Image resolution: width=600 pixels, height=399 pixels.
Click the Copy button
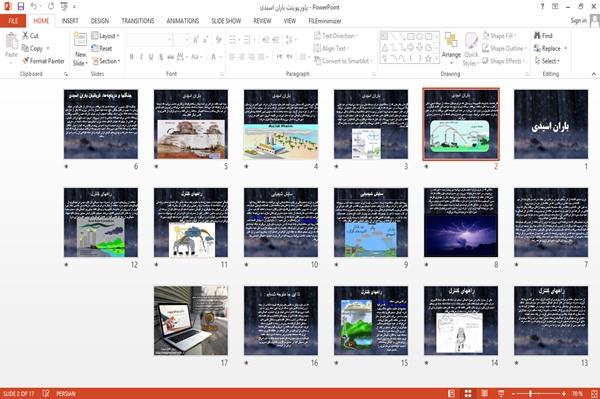(33, 48)
